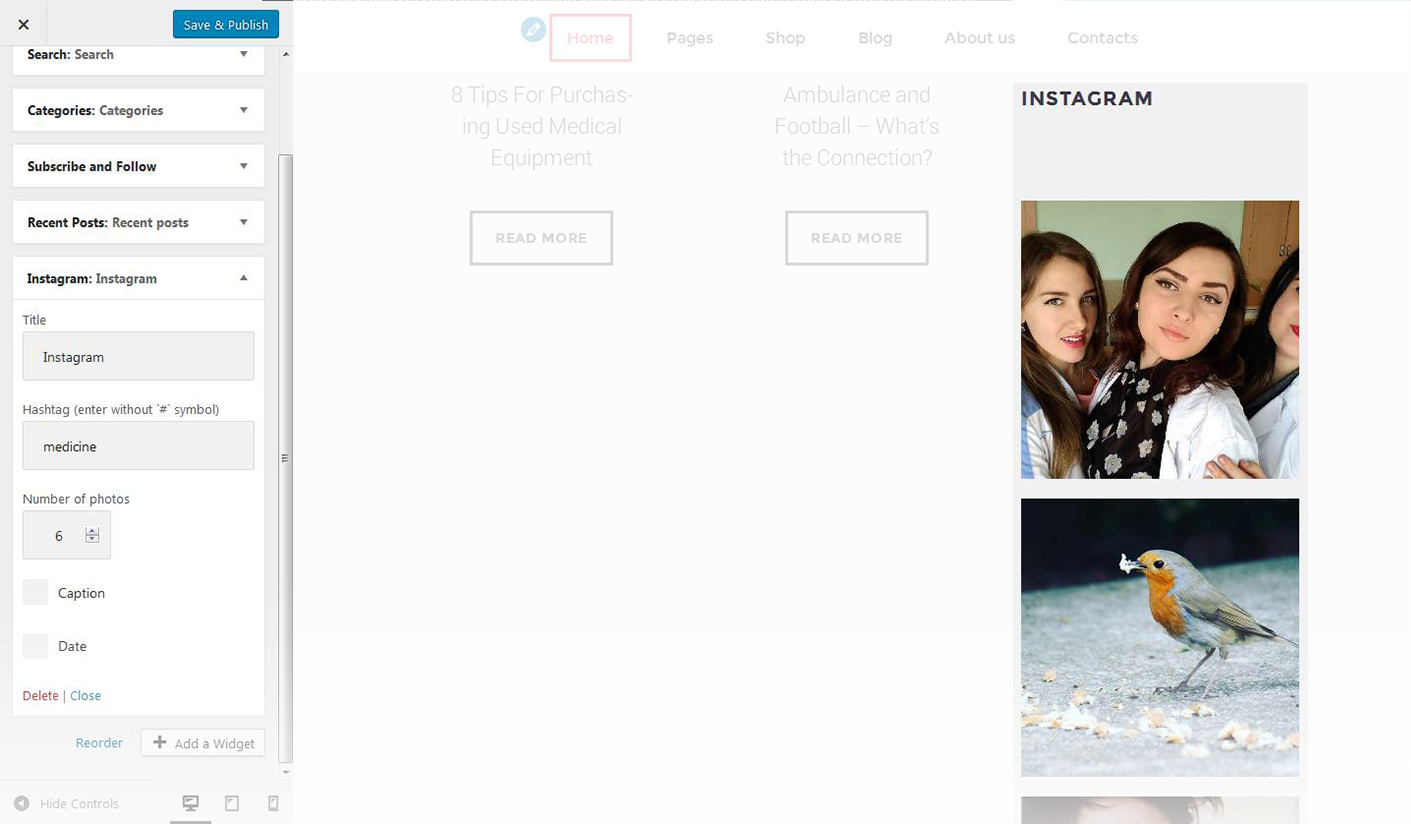Expand the Categories widget panel
1411x824 pixels.
point(244,110)
